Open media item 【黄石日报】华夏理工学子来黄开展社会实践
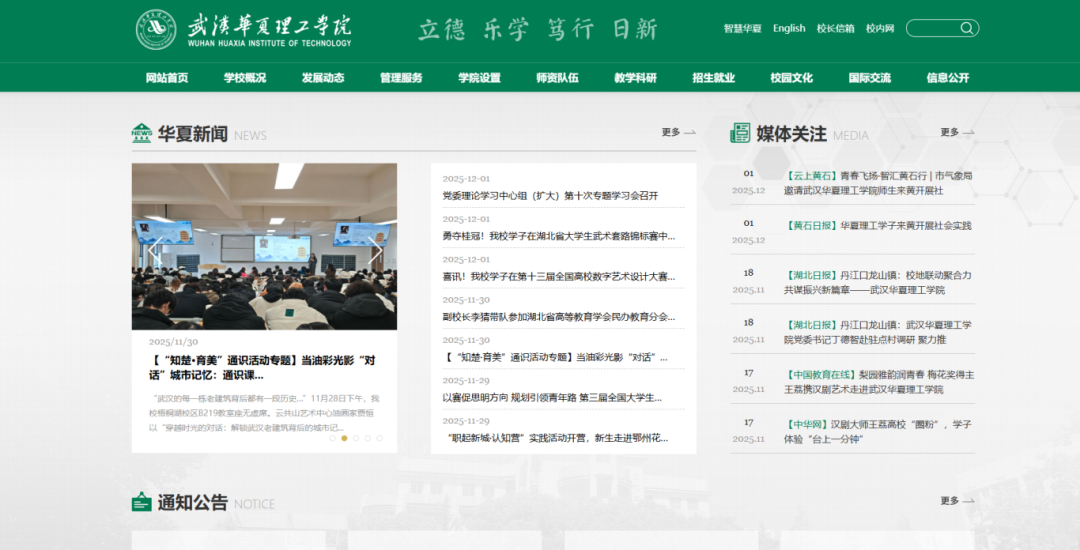The image size is (1080, 550). (878, 226)
